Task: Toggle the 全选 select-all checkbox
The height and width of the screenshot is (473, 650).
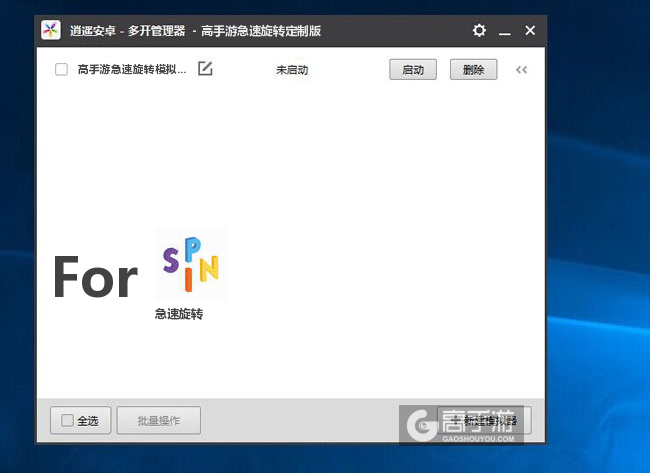Action: coord(67,420)
